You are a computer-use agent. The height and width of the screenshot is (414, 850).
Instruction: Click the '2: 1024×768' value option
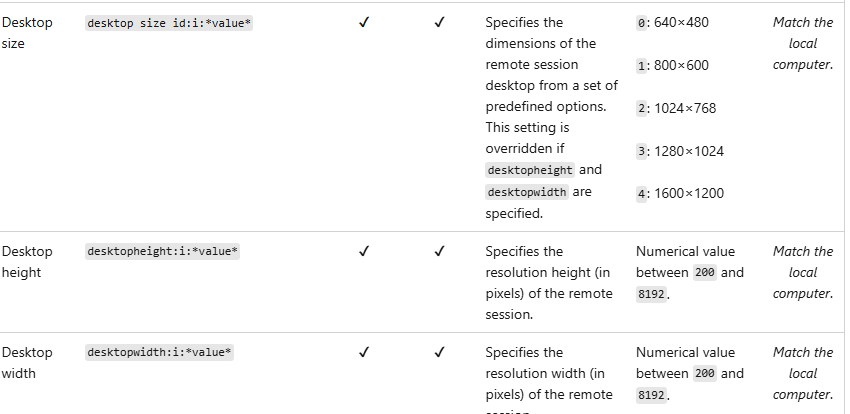click(676, 108)
